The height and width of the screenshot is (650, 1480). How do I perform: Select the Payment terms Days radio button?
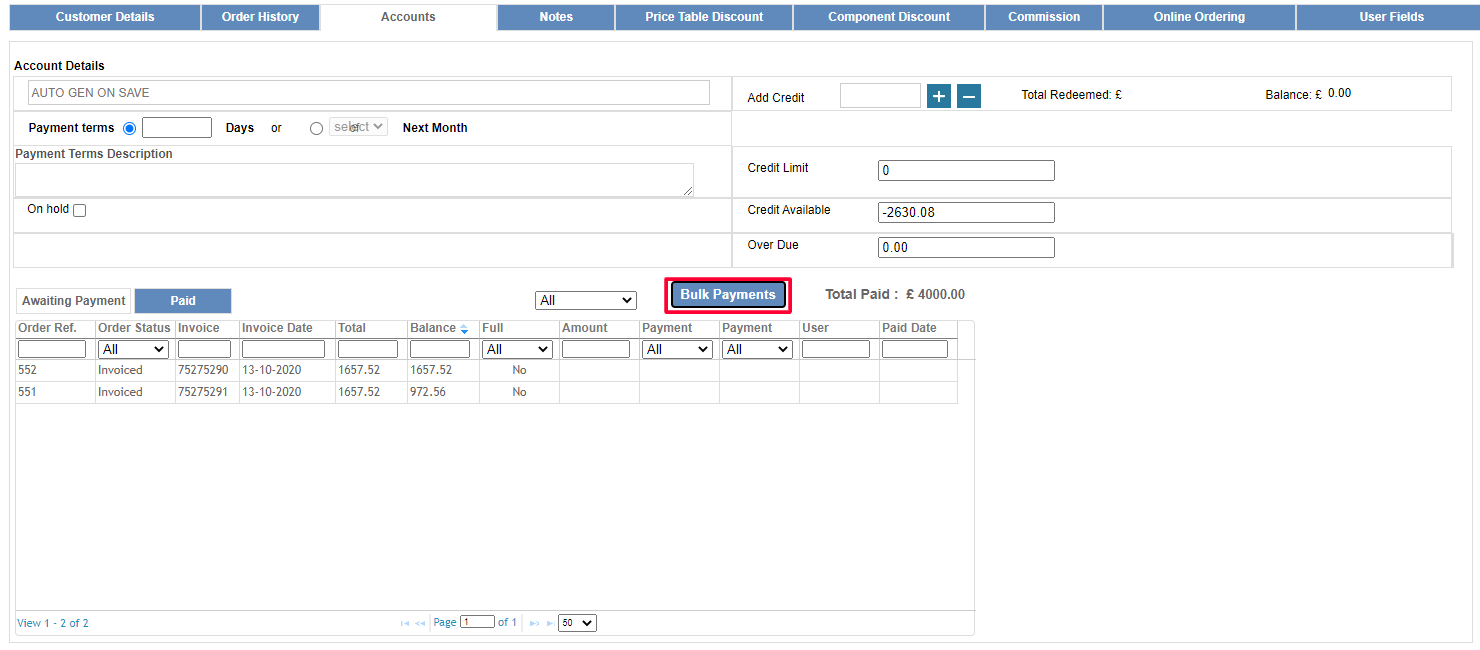click(x=129, y=128)
